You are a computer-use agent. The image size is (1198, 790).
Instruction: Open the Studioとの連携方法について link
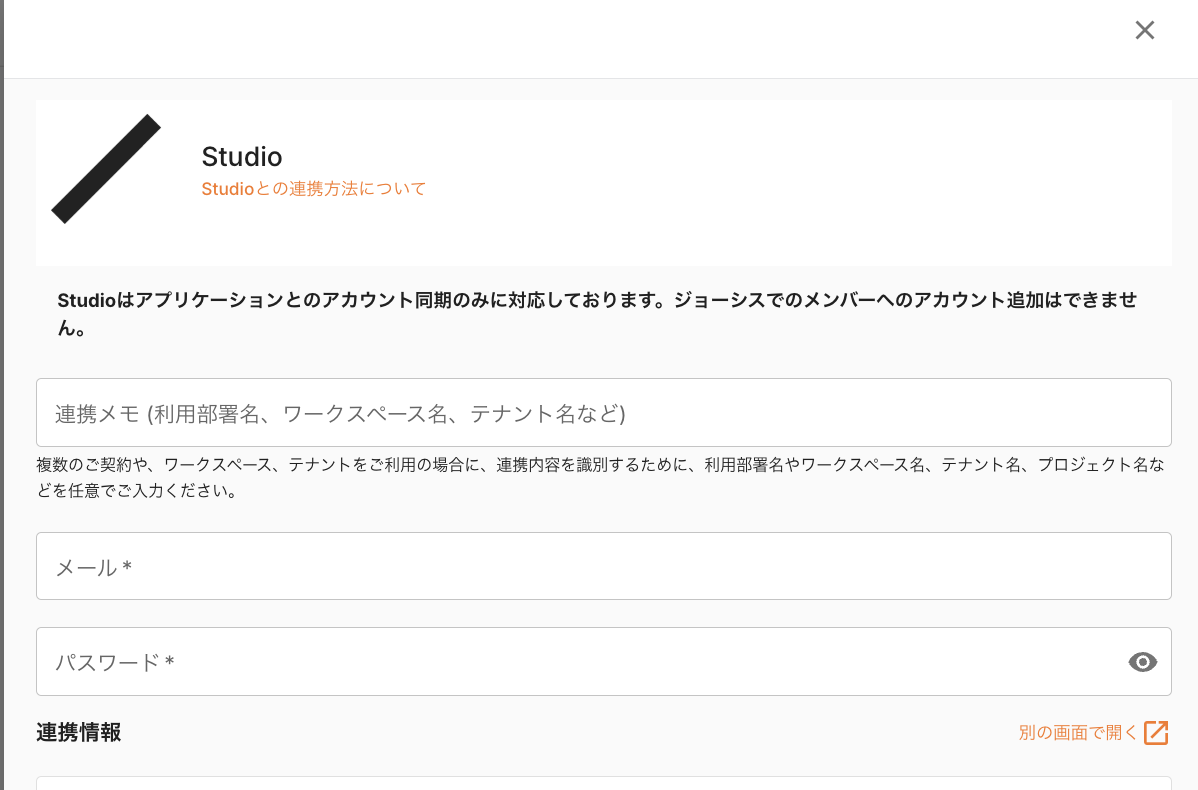point(313,188)
